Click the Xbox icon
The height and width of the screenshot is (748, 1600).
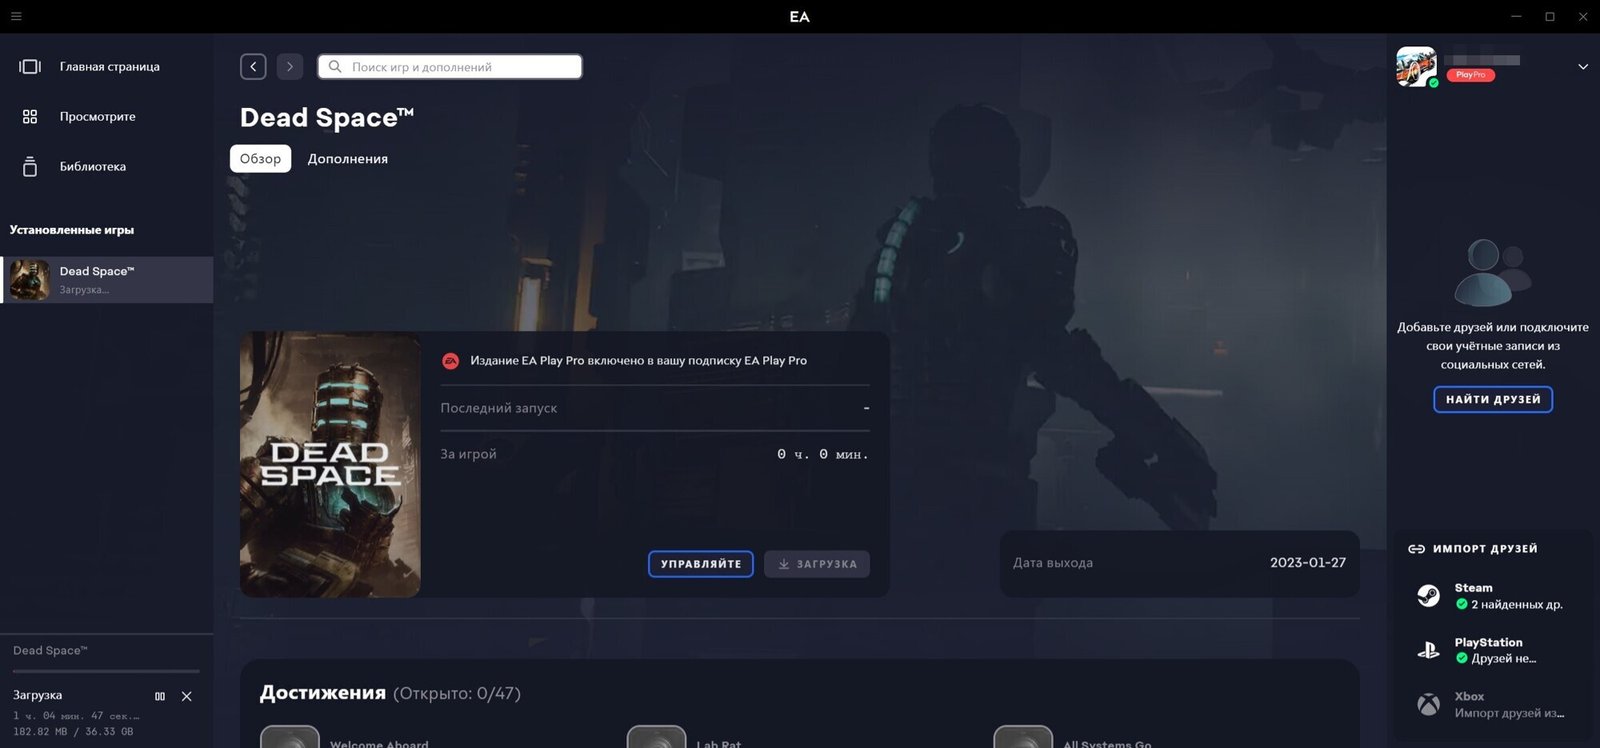click(x=1428, y=704)
